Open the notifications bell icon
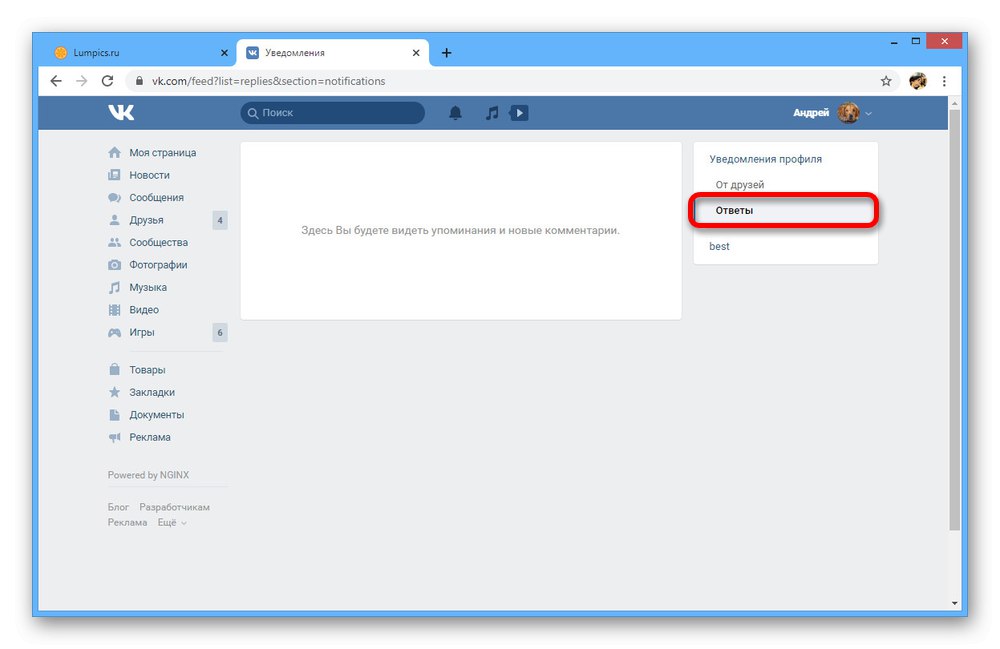The width and height of the screenshot is (1000, 649). pyautogui.click(x=455, y=113)
